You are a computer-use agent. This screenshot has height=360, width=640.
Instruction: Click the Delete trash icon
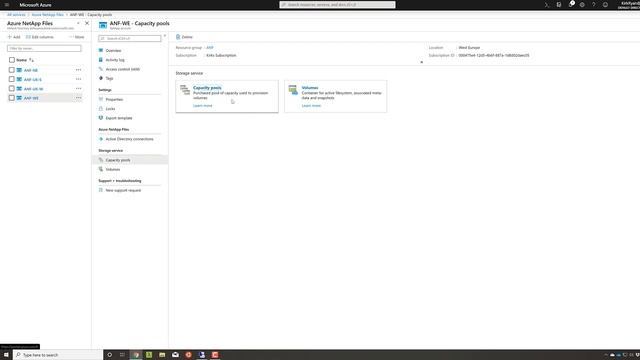point(178,37)
